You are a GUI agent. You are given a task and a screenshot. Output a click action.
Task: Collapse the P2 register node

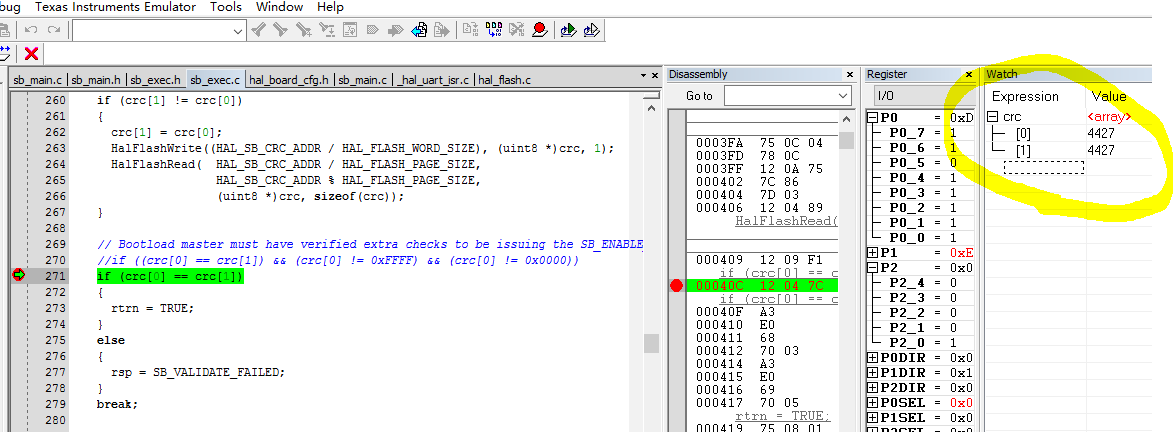(872, 267)
